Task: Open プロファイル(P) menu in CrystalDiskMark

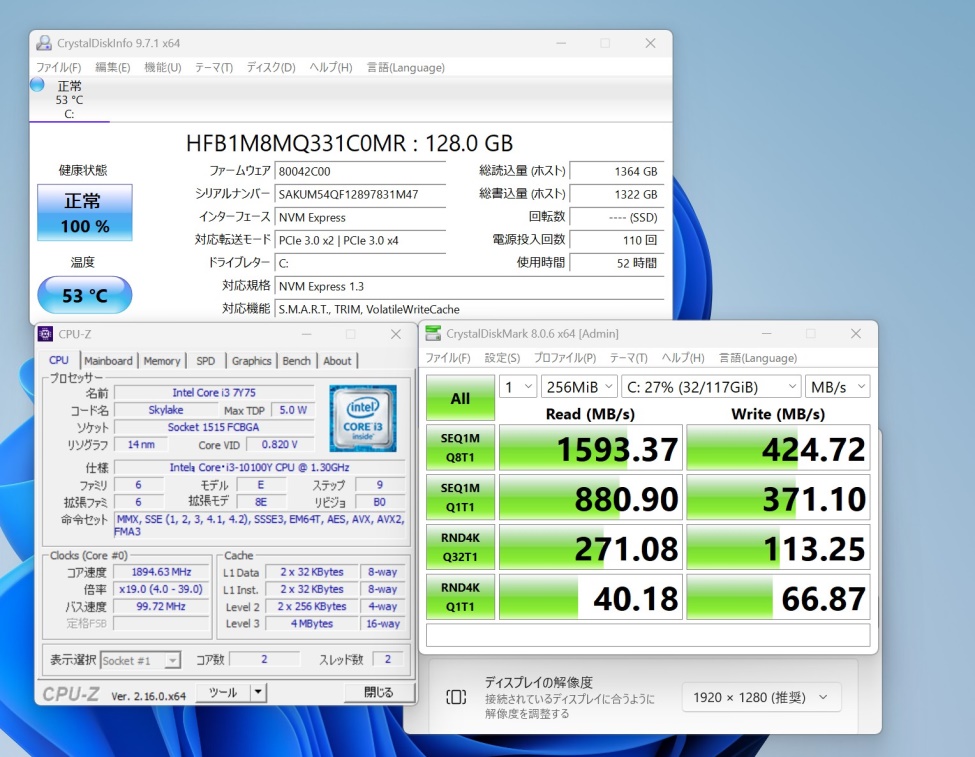Action: pyautogui.click(x=565, y=358)
